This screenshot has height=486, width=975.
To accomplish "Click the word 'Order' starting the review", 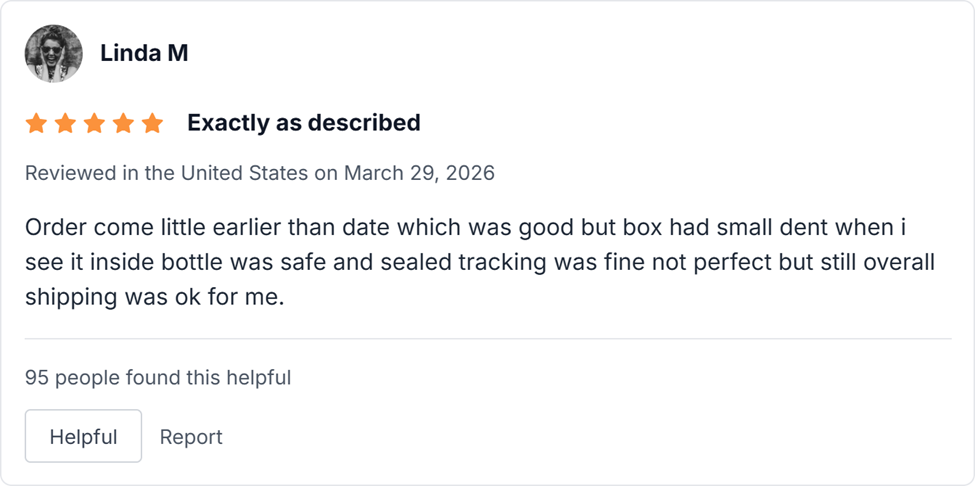I will tap(56, 227).
